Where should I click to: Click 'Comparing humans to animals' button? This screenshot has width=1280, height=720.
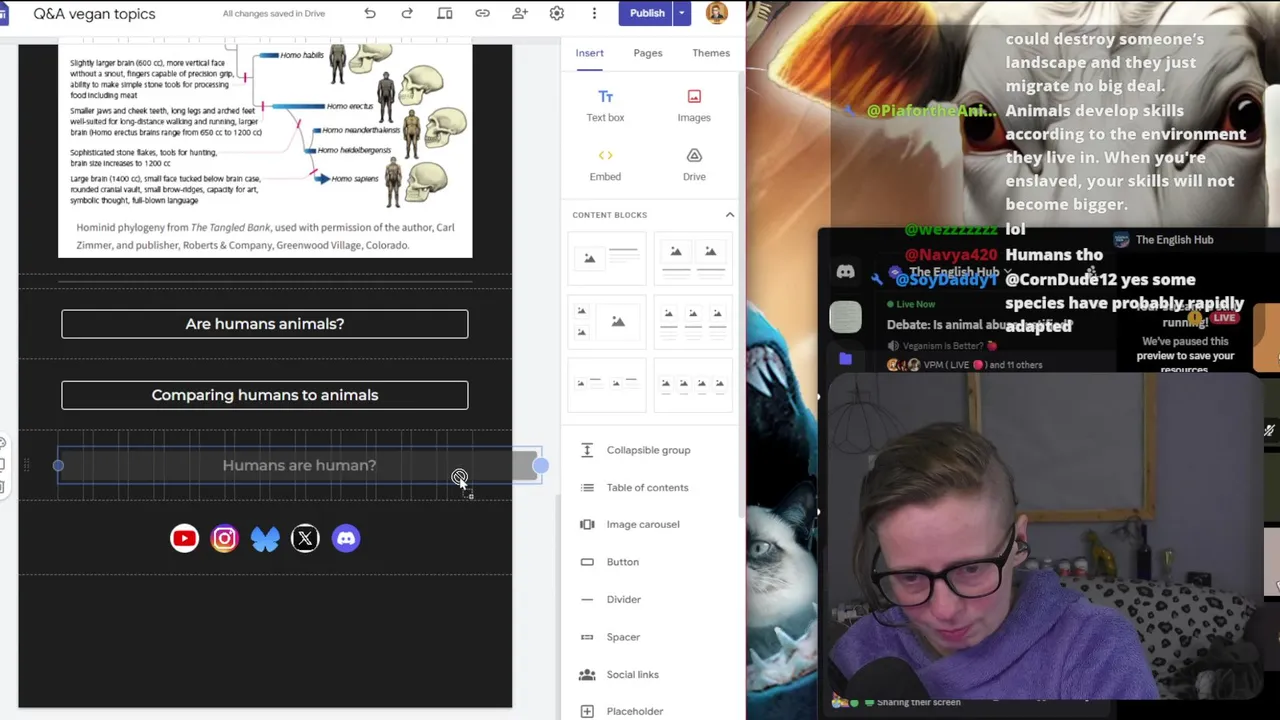(265, 395)
